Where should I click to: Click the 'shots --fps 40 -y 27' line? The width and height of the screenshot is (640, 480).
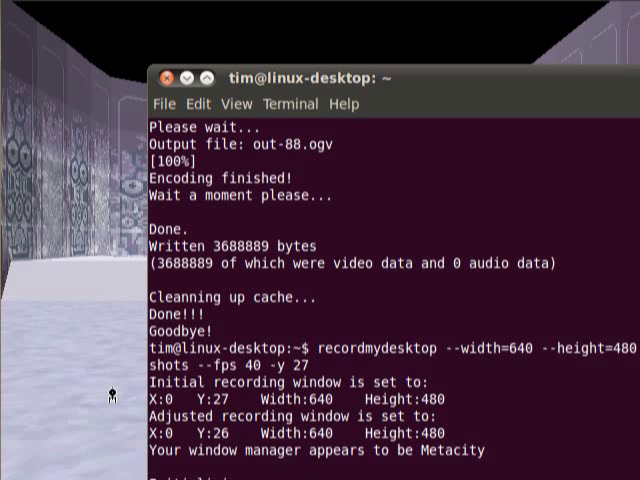coord(229,365)
